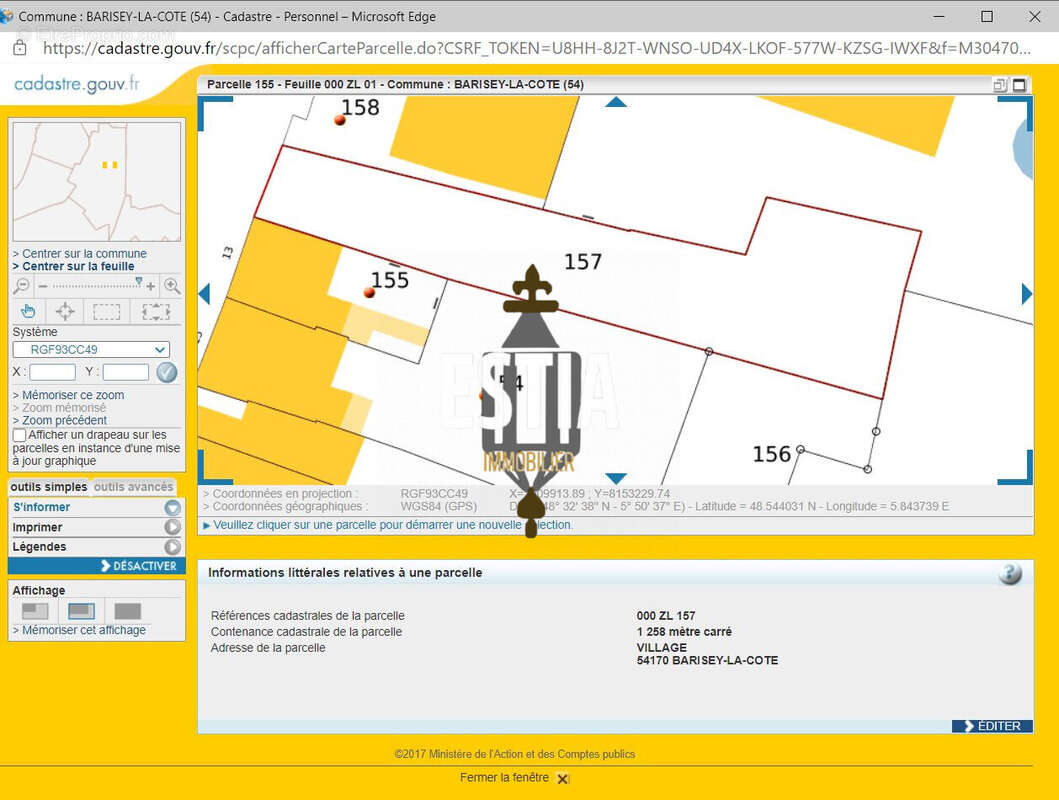
Task: Click the Fermer la fenêtre link
Action: coord(505,778)
